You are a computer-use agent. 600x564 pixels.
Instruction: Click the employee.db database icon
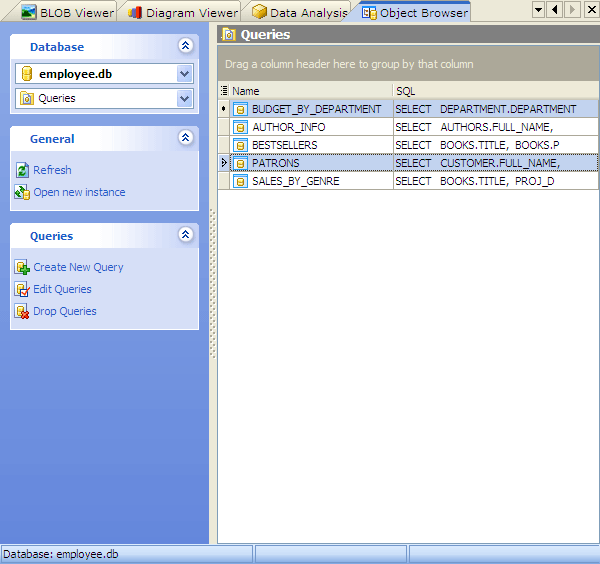click(27, 74)
